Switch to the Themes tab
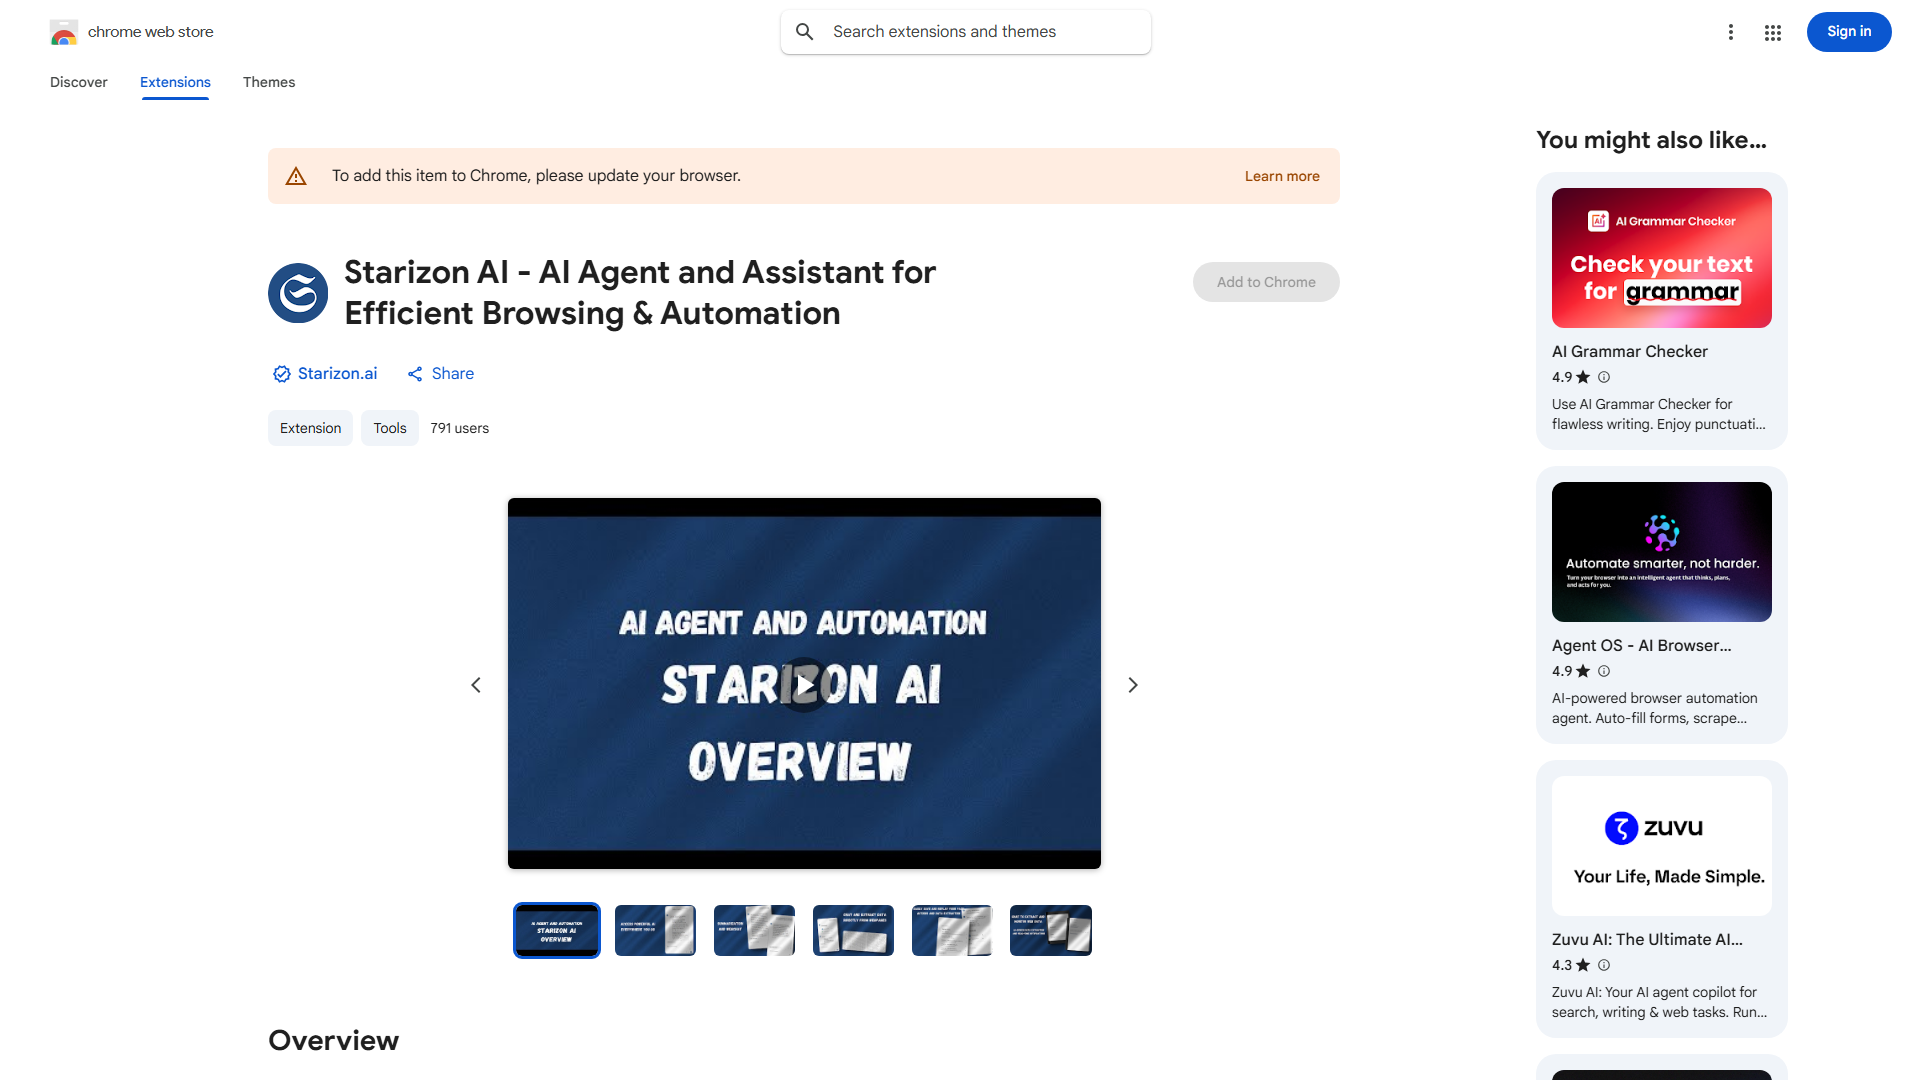Image resolution: width=1920 pixels, height=1080 pixels. pos(268,82)
